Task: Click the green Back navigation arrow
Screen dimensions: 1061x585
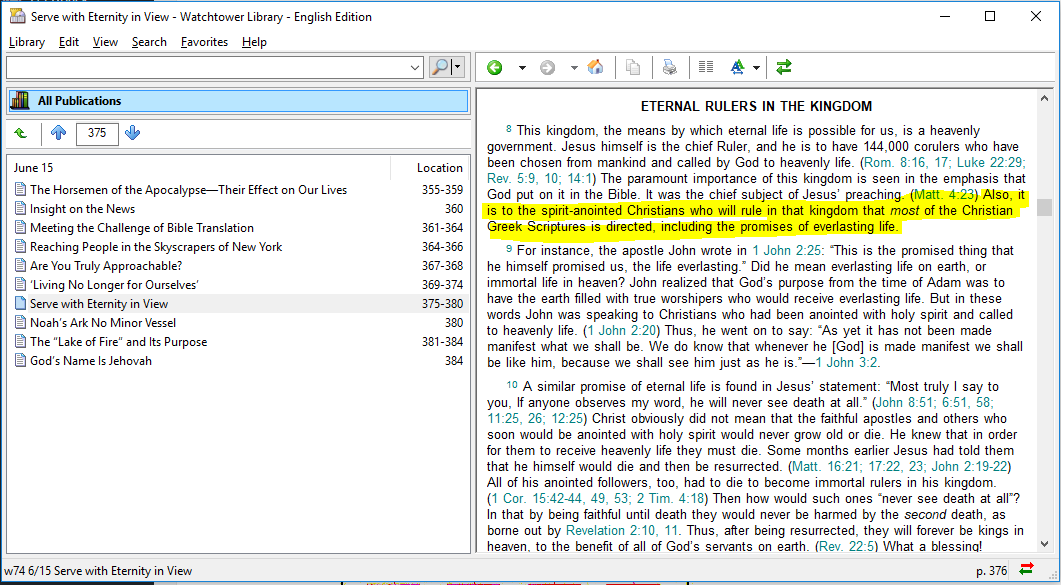Action: click(494, 67)
